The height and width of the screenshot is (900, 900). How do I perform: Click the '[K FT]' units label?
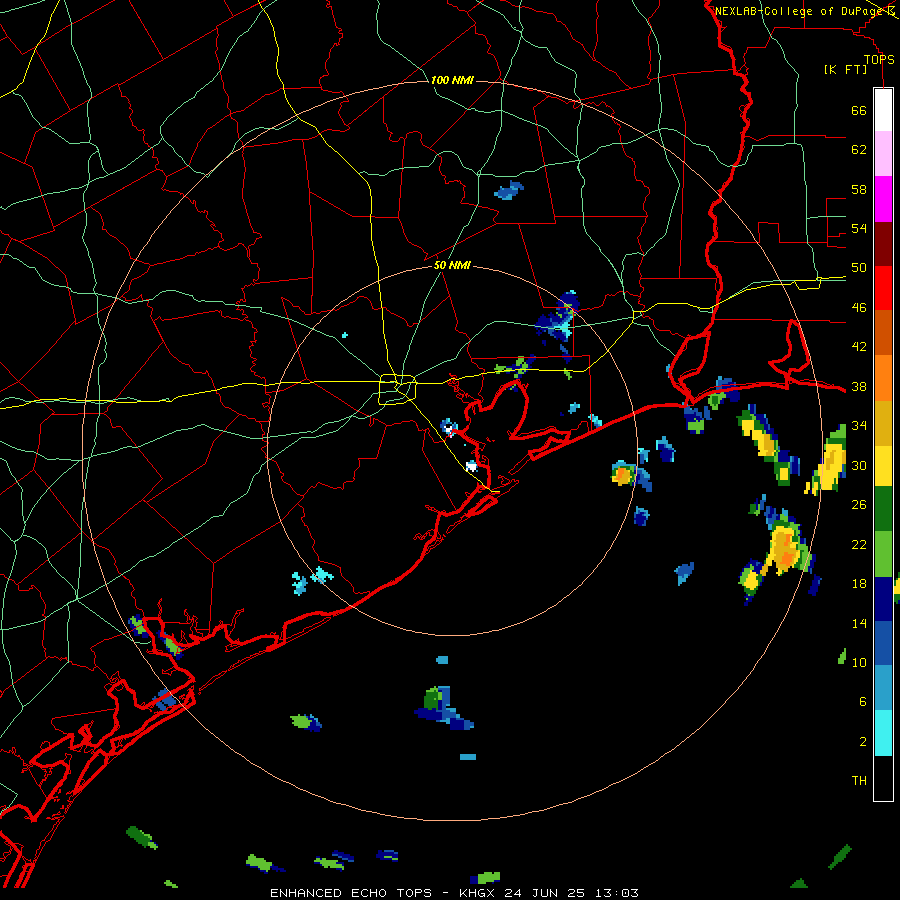pos(845,69)
